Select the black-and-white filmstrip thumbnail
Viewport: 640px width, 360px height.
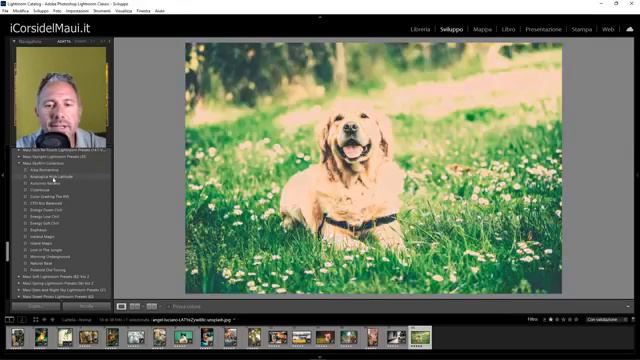(x=396, y=338)
